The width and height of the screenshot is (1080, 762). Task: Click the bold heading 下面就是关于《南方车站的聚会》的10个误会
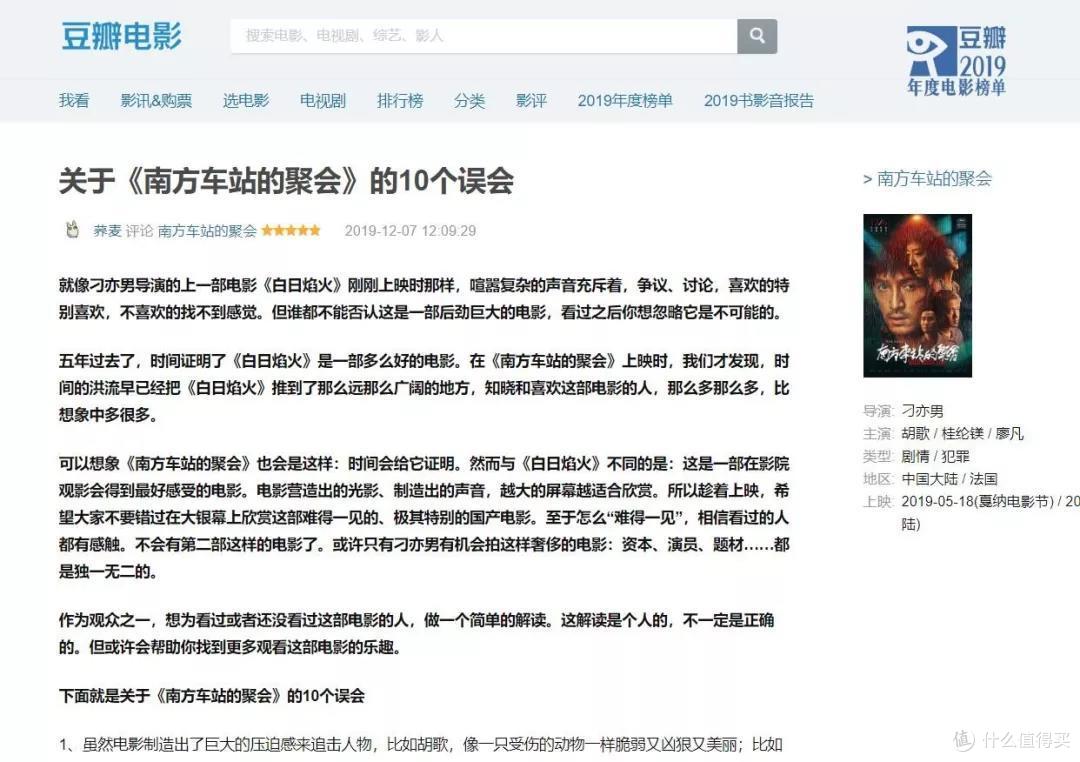point(211,696)
